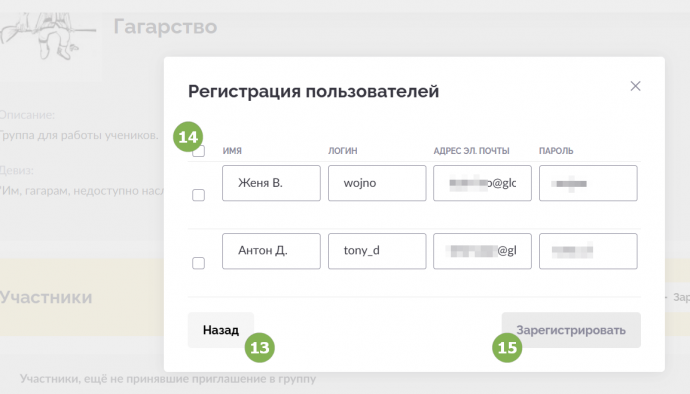Check the box for Антон Д. row

tap(198, 263)
